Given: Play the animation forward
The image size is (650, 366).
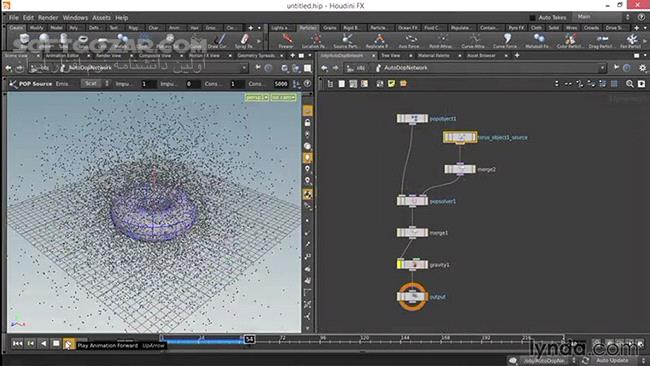Looking at the screenshot, I should 68,344.
